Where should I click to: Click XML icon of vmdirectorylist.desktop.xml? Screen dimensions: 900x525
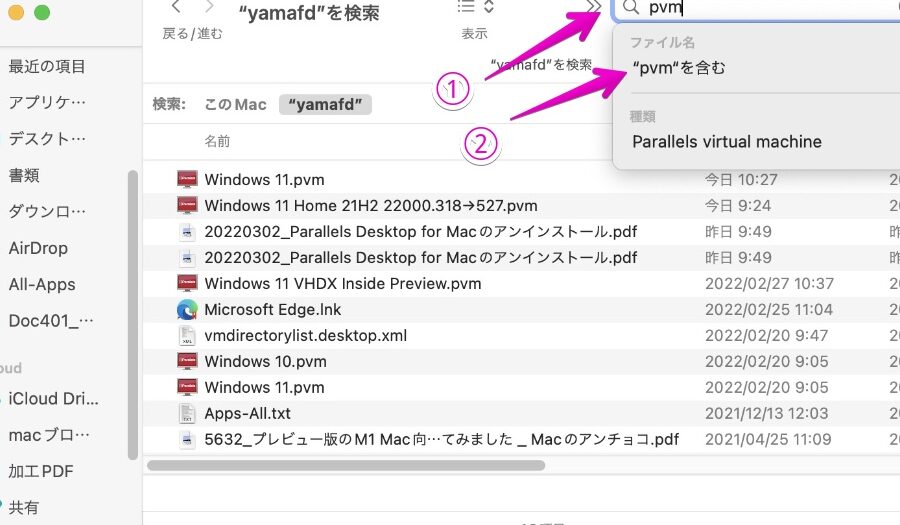[x=187, y=336]
